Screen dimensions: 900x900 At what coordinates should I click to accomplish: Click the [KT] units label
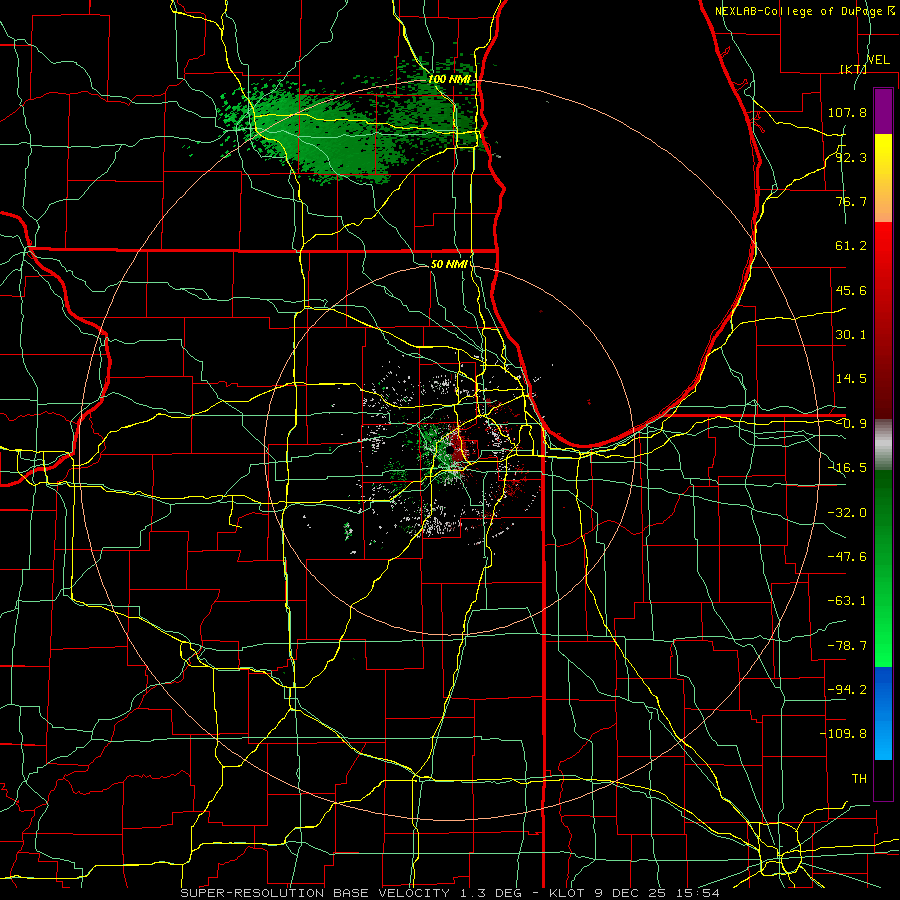coord(853,69)
